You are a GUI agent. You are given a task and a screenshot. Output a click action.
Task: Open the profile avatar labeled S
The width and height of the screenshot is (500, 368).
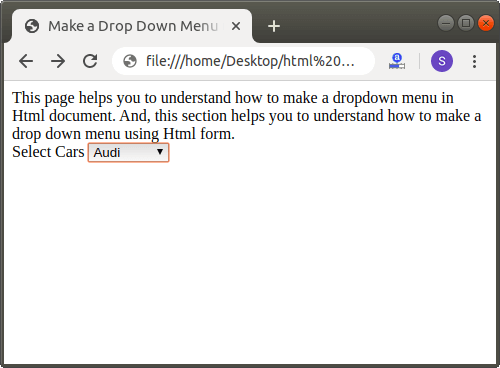point(442,61)
